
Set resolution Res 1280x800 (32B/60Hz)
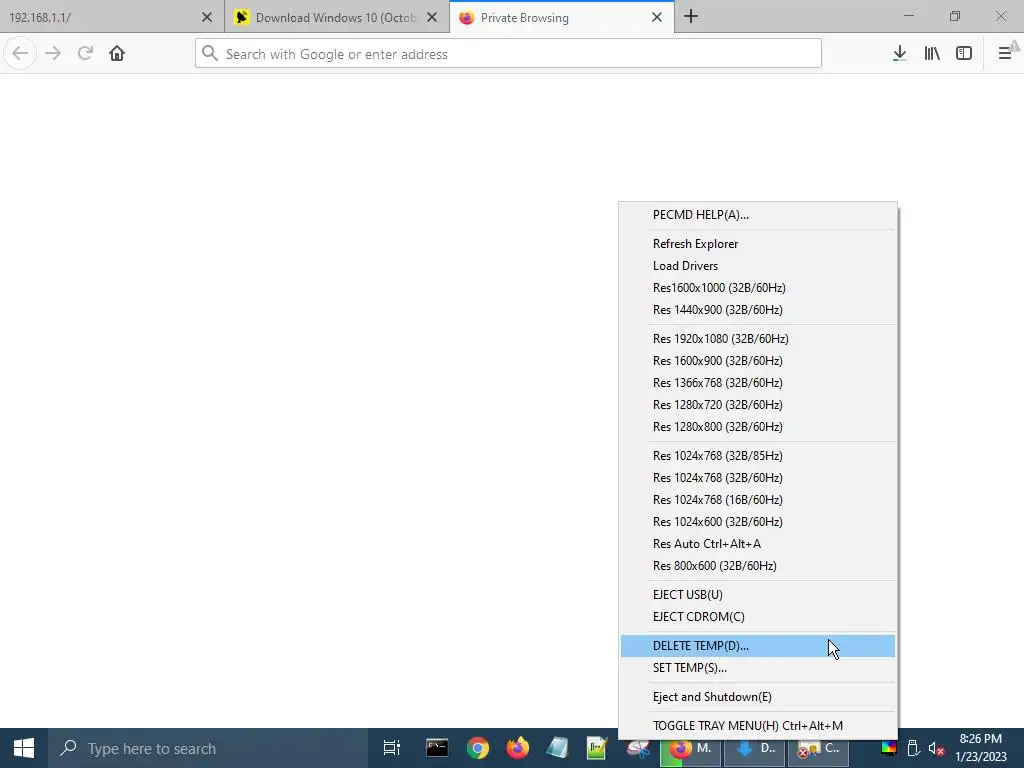[758, 427]
